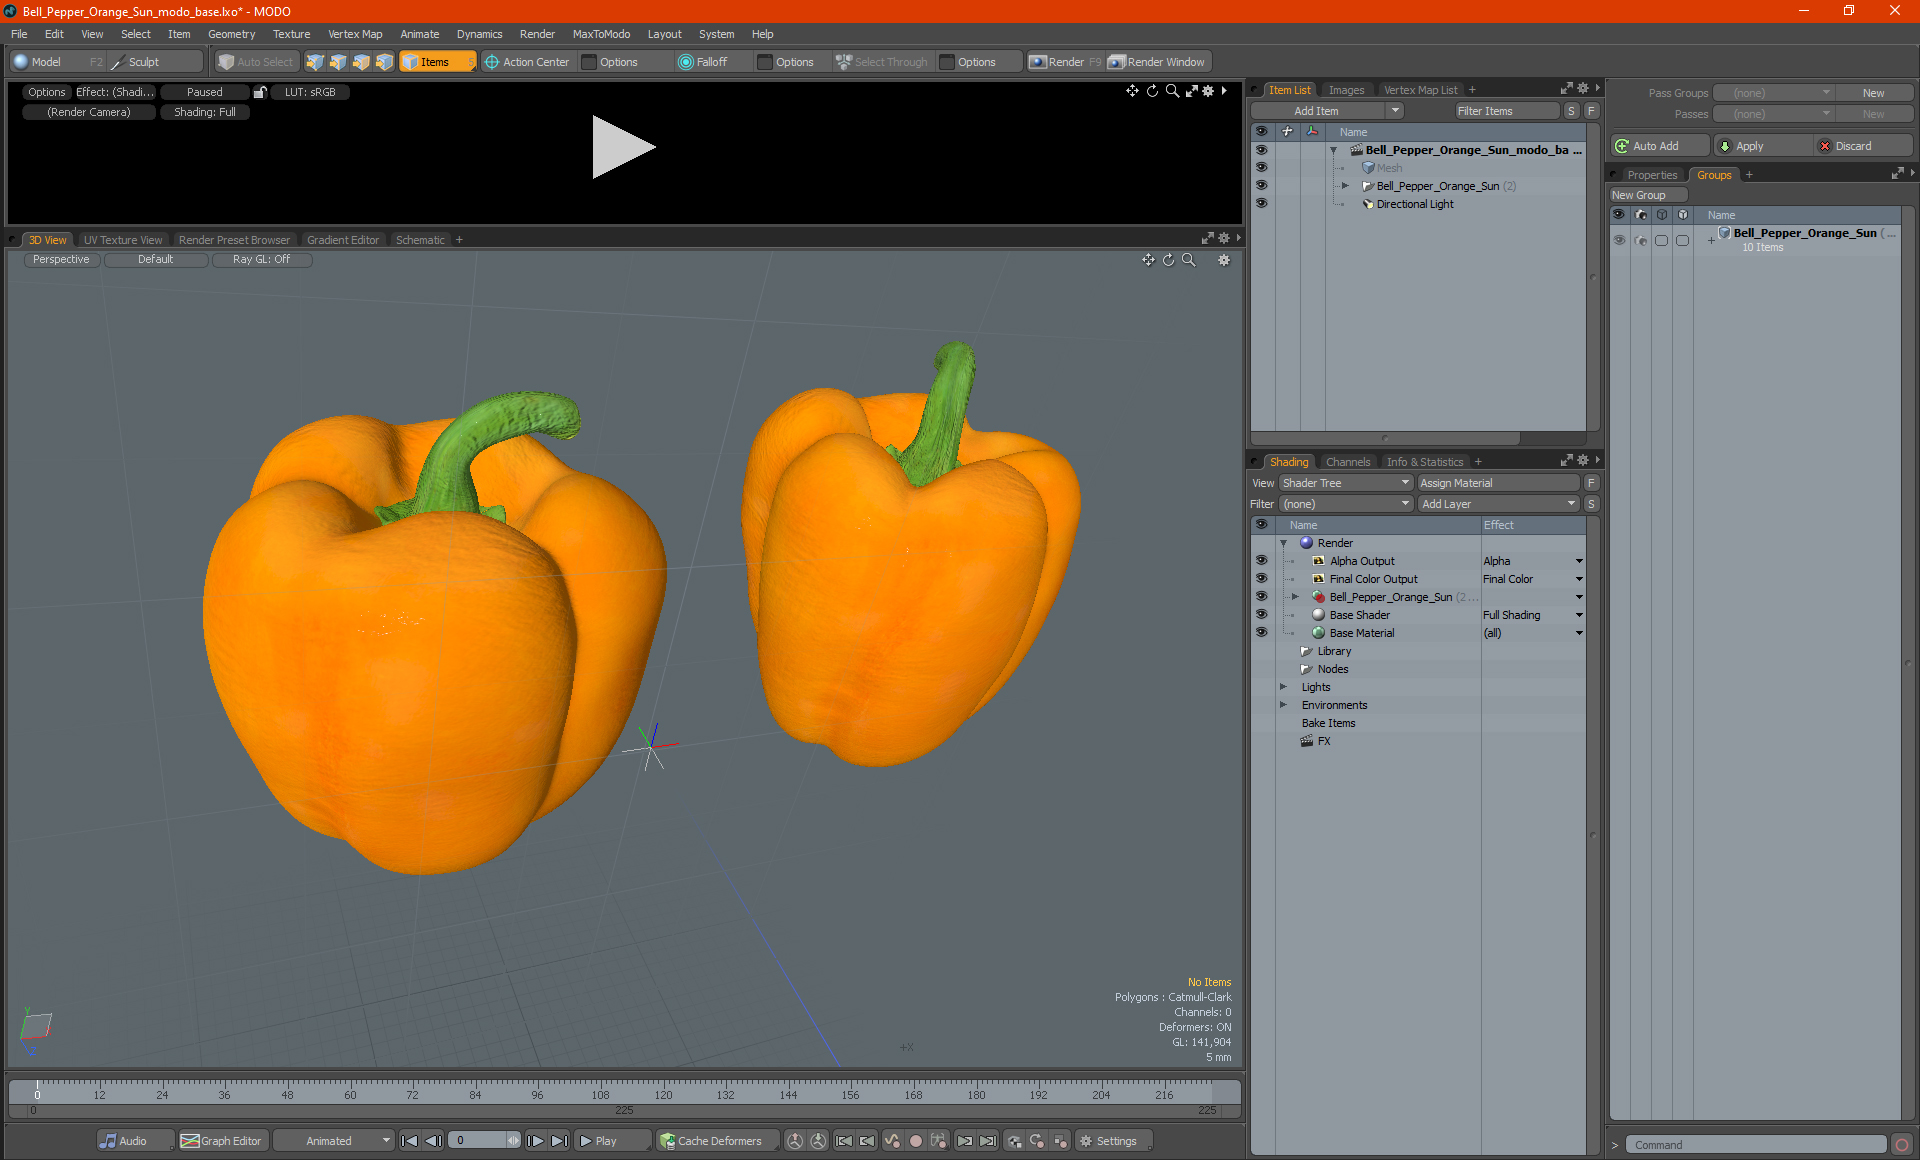Click the Discard button
The image size is (1920, 1160).
[1862, 146]
